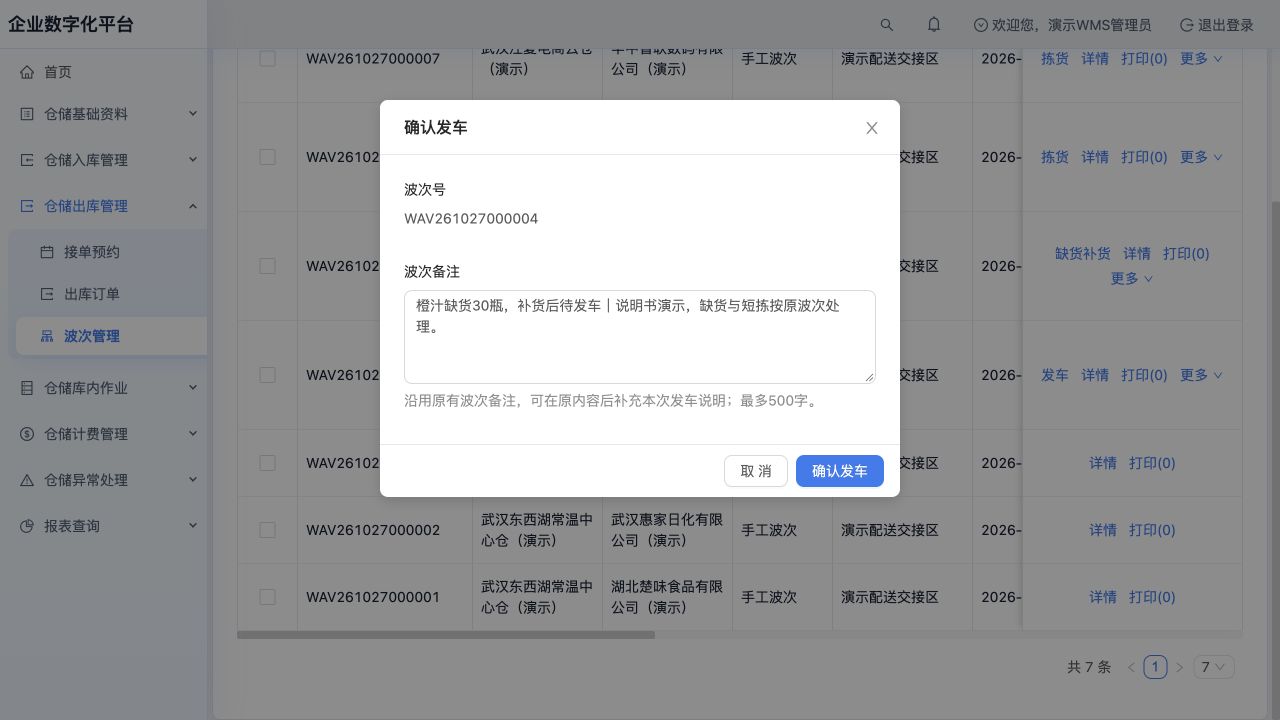
Task: Click the 仓储计费管理 coin icon
Action: [x=27, y=434]
